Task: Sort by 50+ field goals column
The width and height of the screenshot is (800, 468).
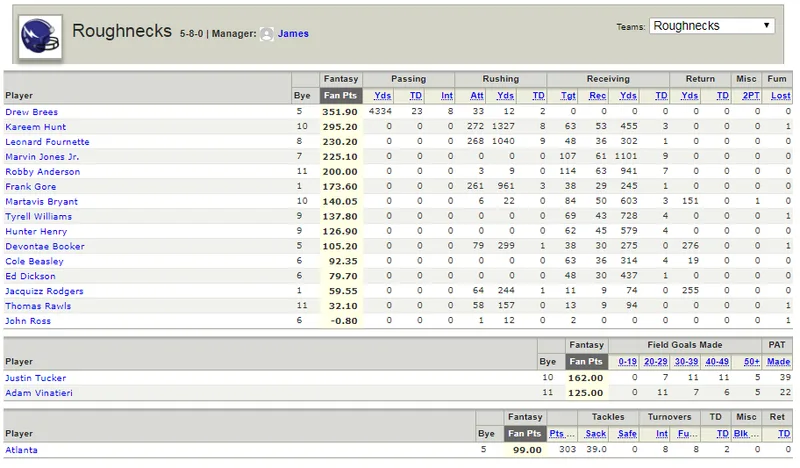Action: [752, 361]
